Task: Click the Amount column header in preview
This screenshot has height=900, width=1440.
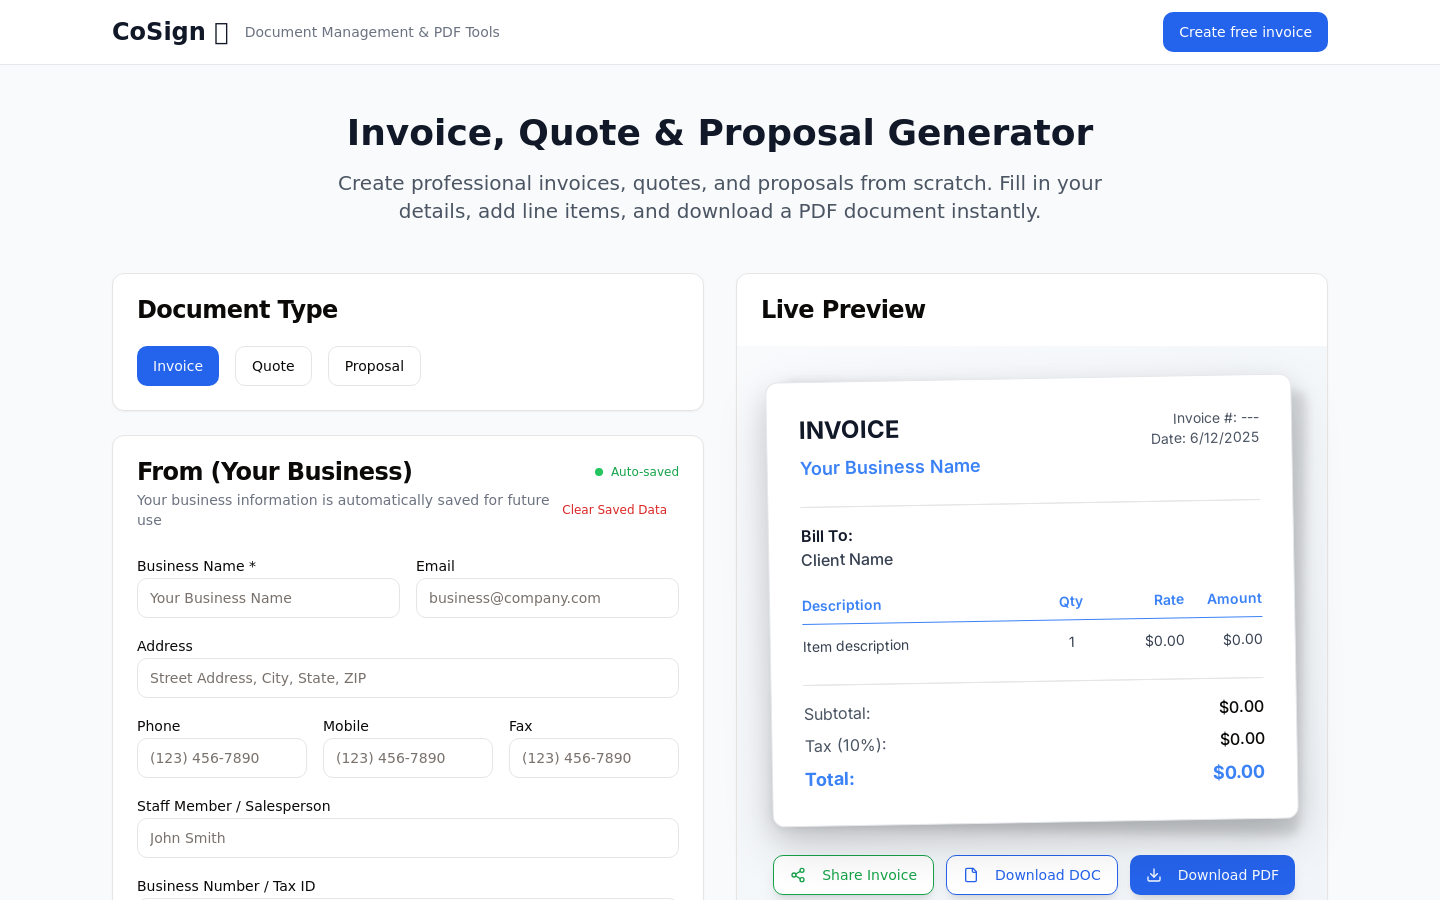Action: (x=1234, y=599)
